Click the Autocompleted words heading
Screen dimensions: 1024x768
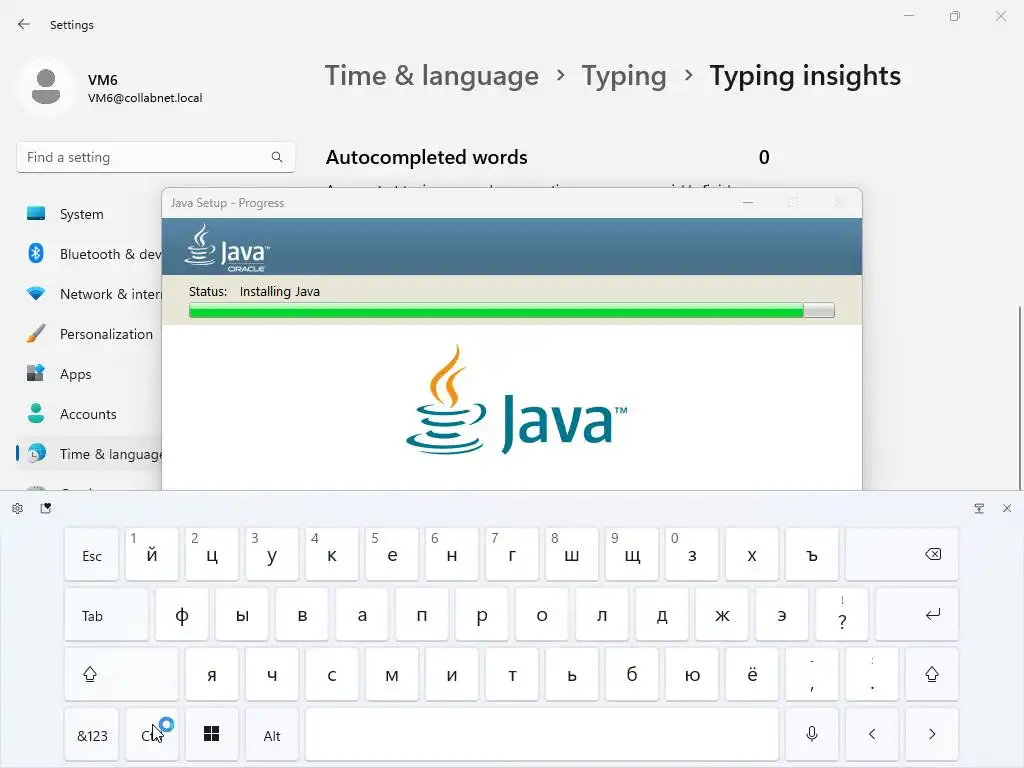tap(426, 157)
